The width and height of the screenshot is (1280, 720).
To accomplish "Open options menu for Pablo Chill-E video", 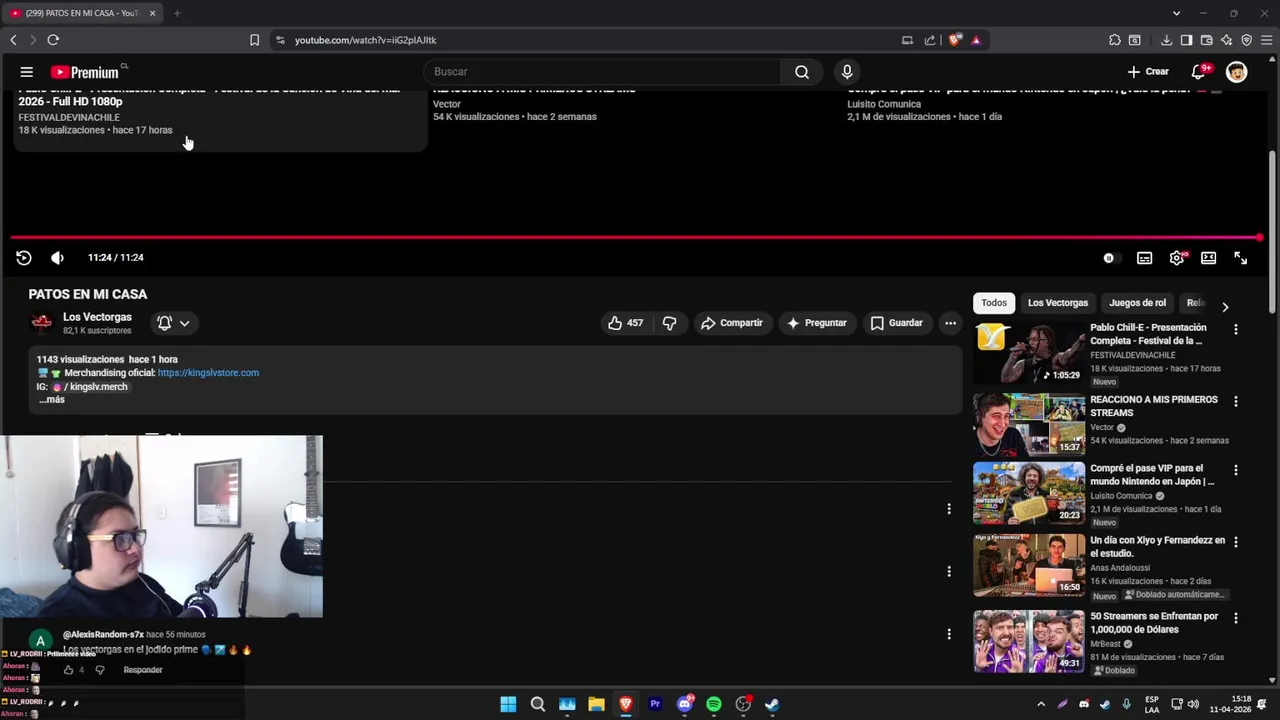I will pos(1236,330).
